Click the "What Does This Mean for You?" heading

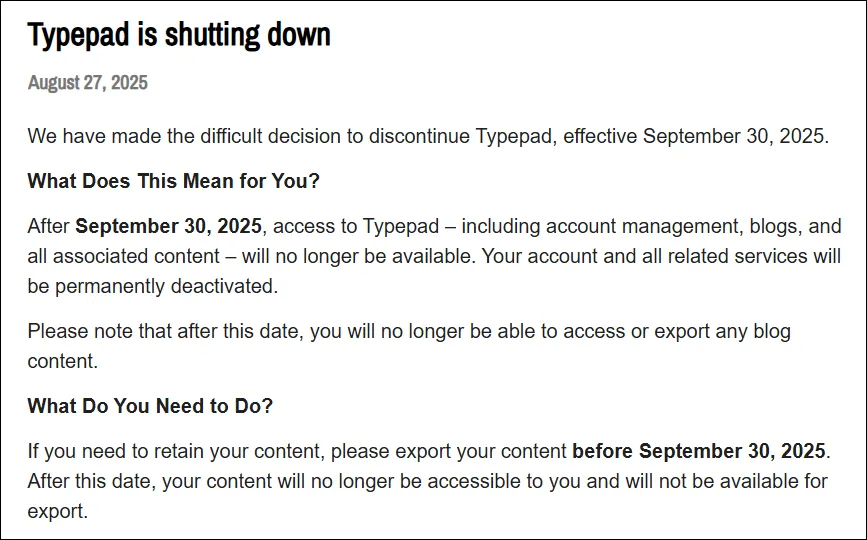tap(174, 181)
